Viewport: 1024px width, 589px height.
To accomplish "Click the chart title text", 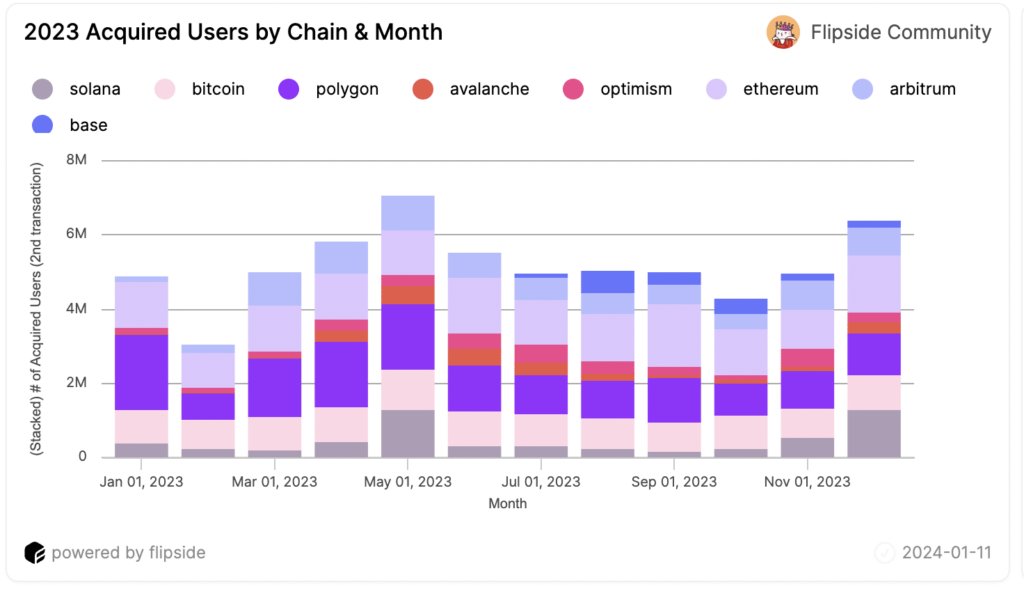I will [233, 32].
